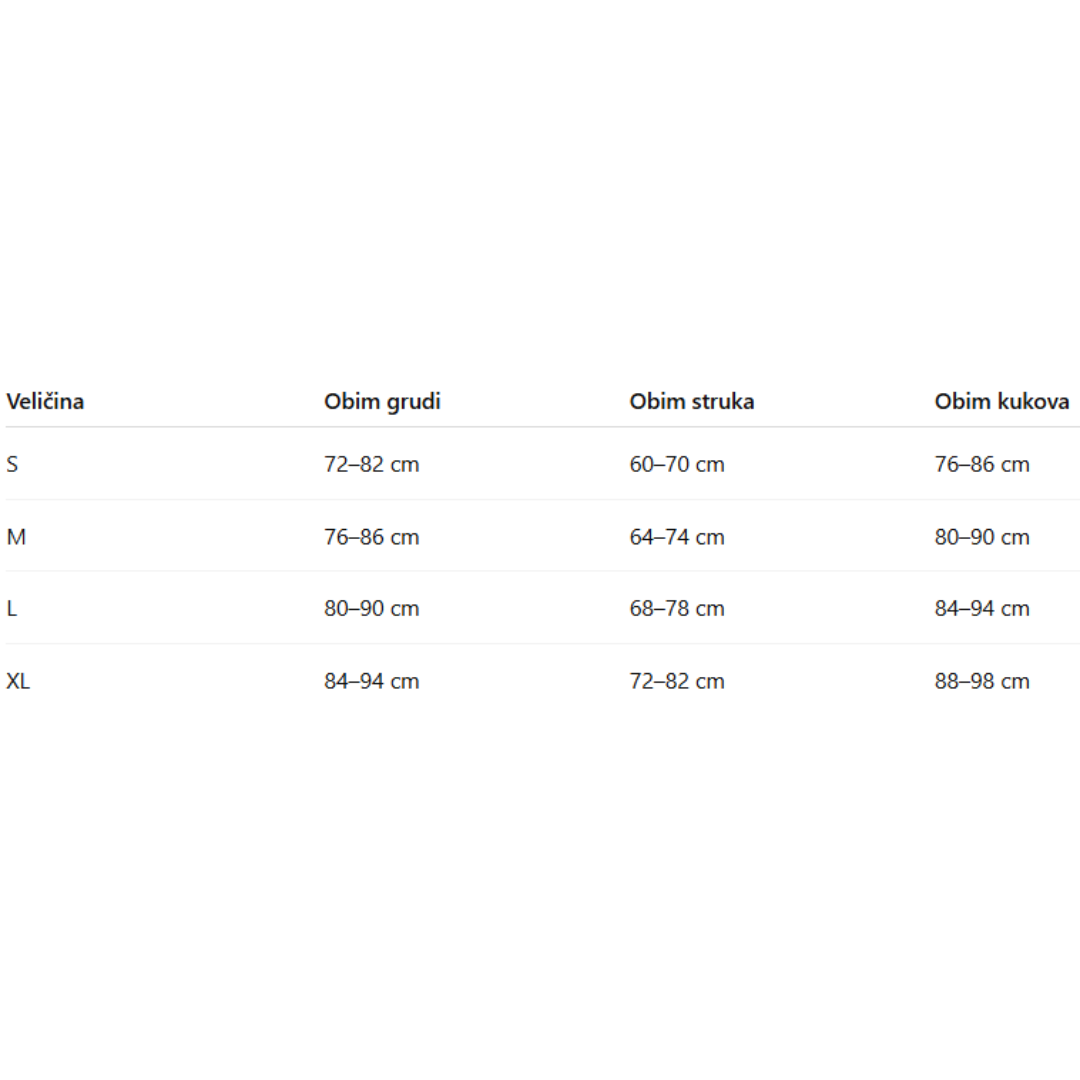Image resolution: width=1080 pixels, height=1080 pixels.
Task: Click the 80–90 cm hip value for M
Action: [982, 537]
